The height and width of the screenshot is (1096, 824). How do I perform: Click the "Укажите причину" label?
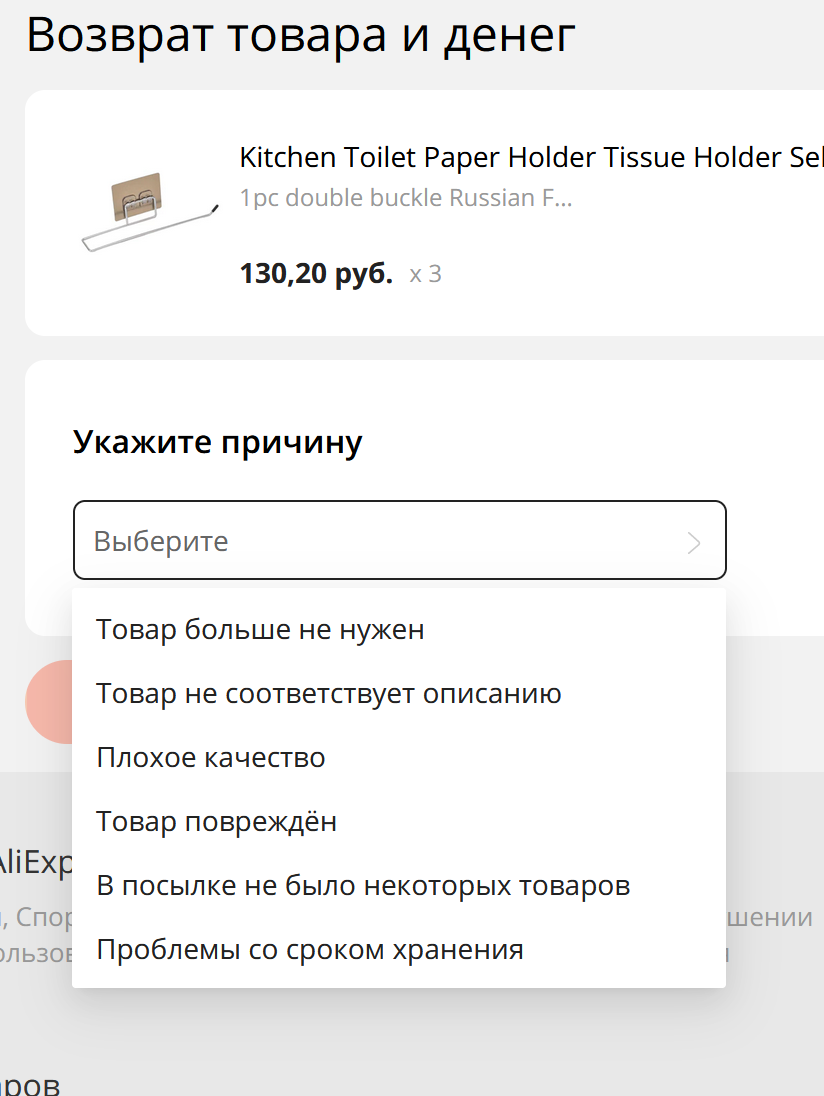[x=217, y=442]
